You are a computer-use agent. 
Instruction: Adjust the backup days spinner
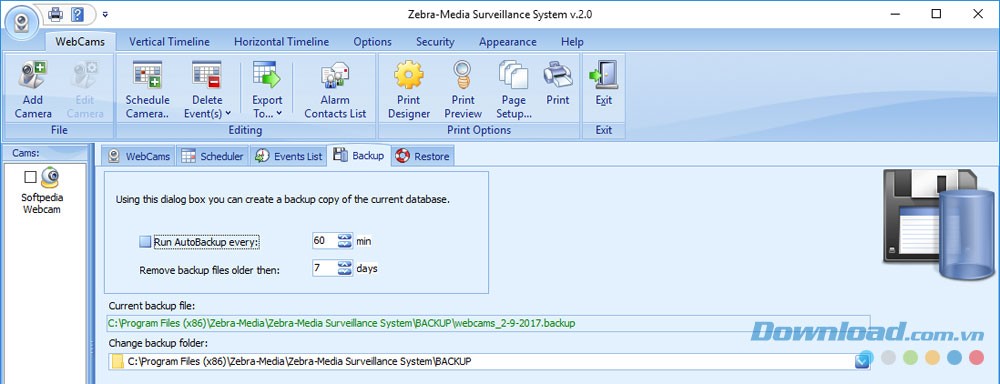(x=345, y=269)
